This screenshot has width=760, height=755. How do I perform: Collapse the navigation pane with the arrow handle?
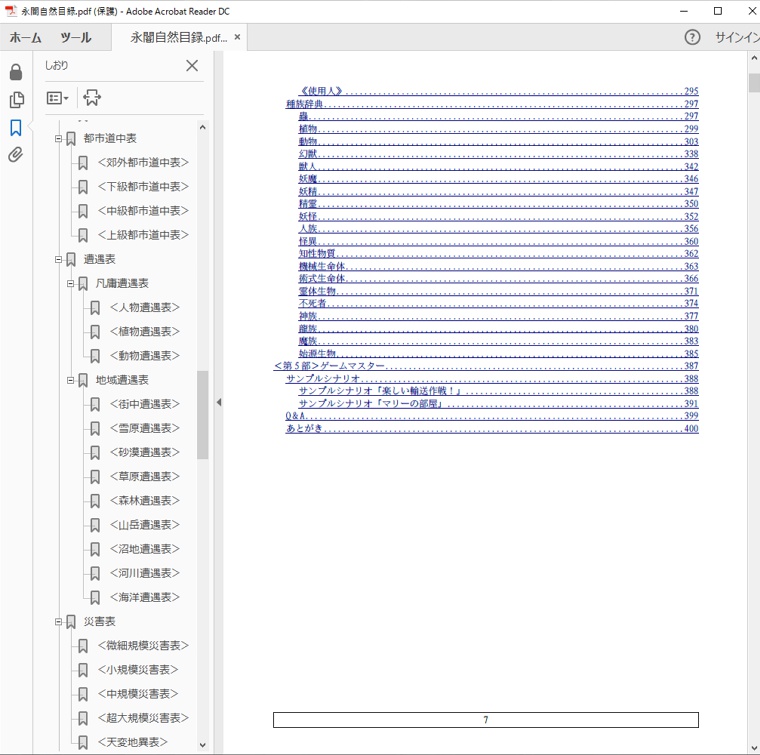tap(219, 402)
